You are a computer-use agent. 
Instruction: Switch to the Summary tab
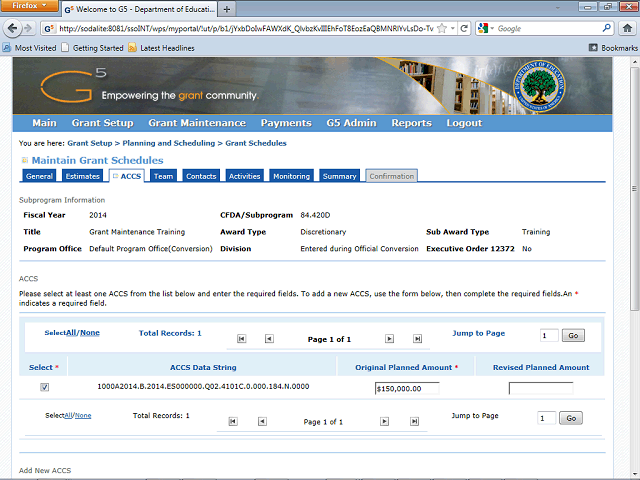coord(340,176)
